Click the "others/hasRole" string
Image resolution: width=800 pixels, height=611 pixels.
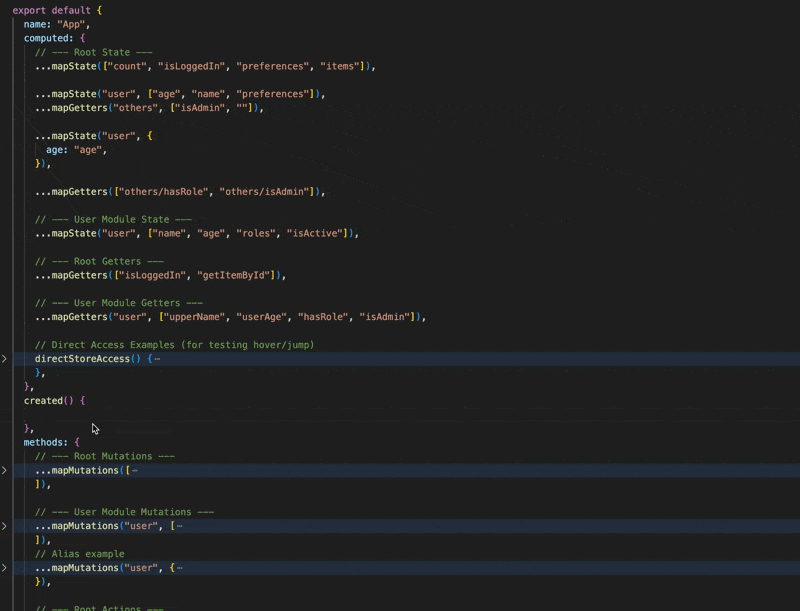coord(164,192)
